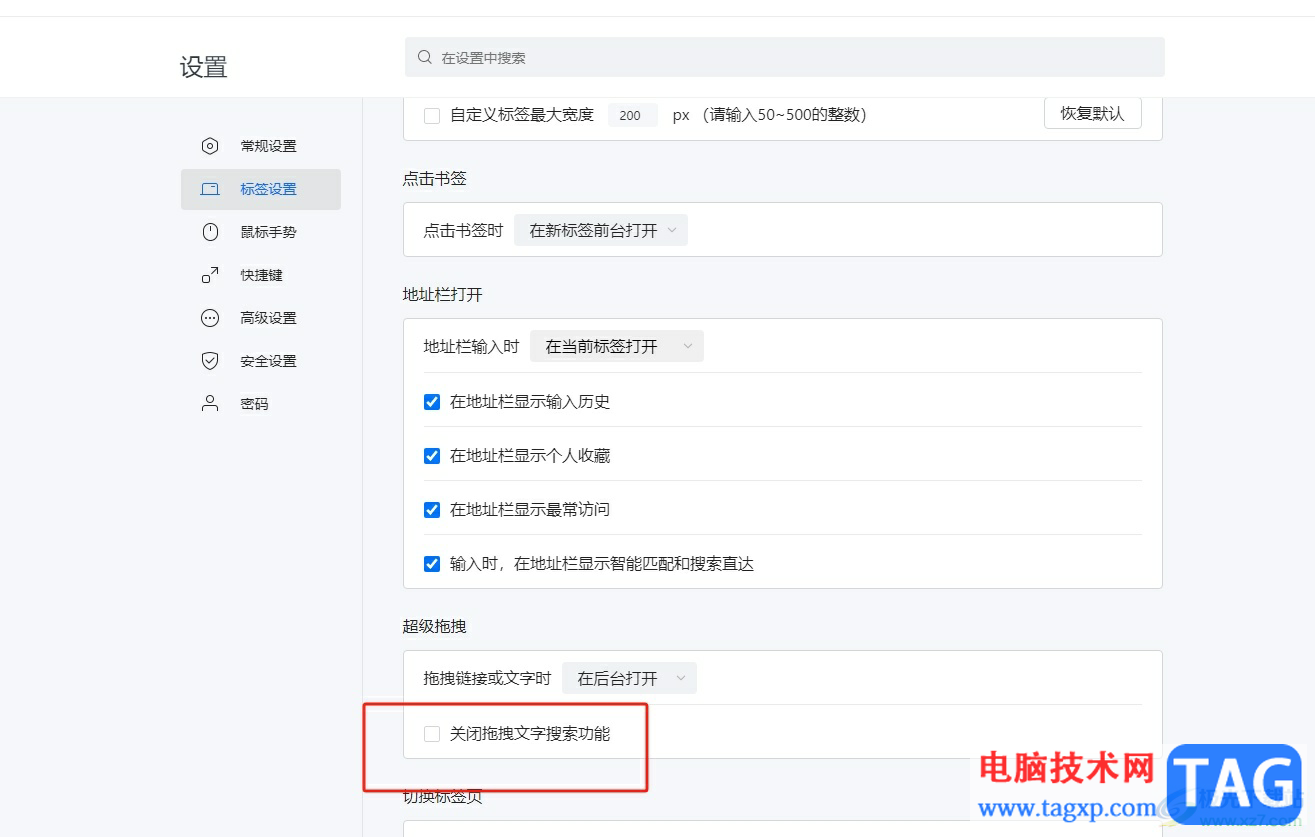Select the 快捷键 shortcut icon

coord(209,274)
